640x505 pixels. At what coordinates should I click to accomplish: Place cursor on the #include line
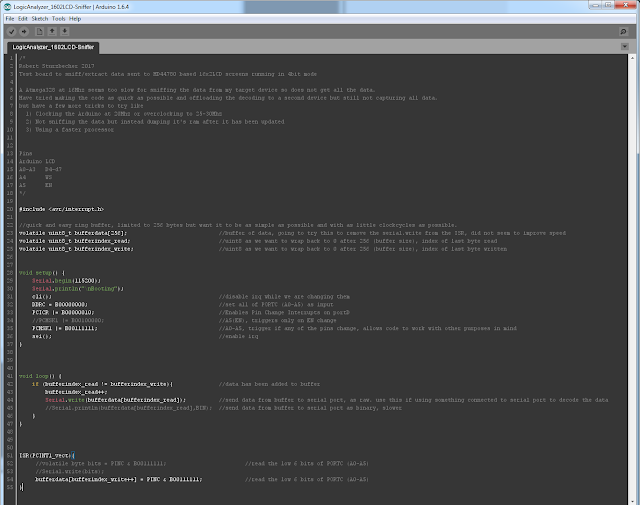pos(61,209)
